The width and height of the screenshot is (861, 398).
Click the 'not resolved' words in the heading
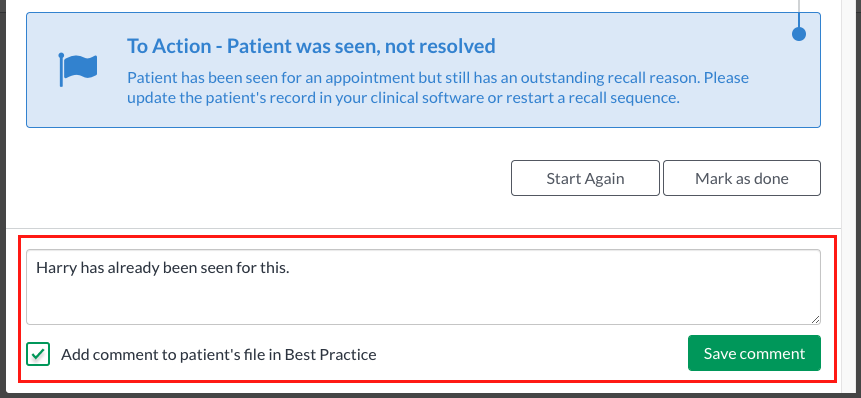[440, 46]
